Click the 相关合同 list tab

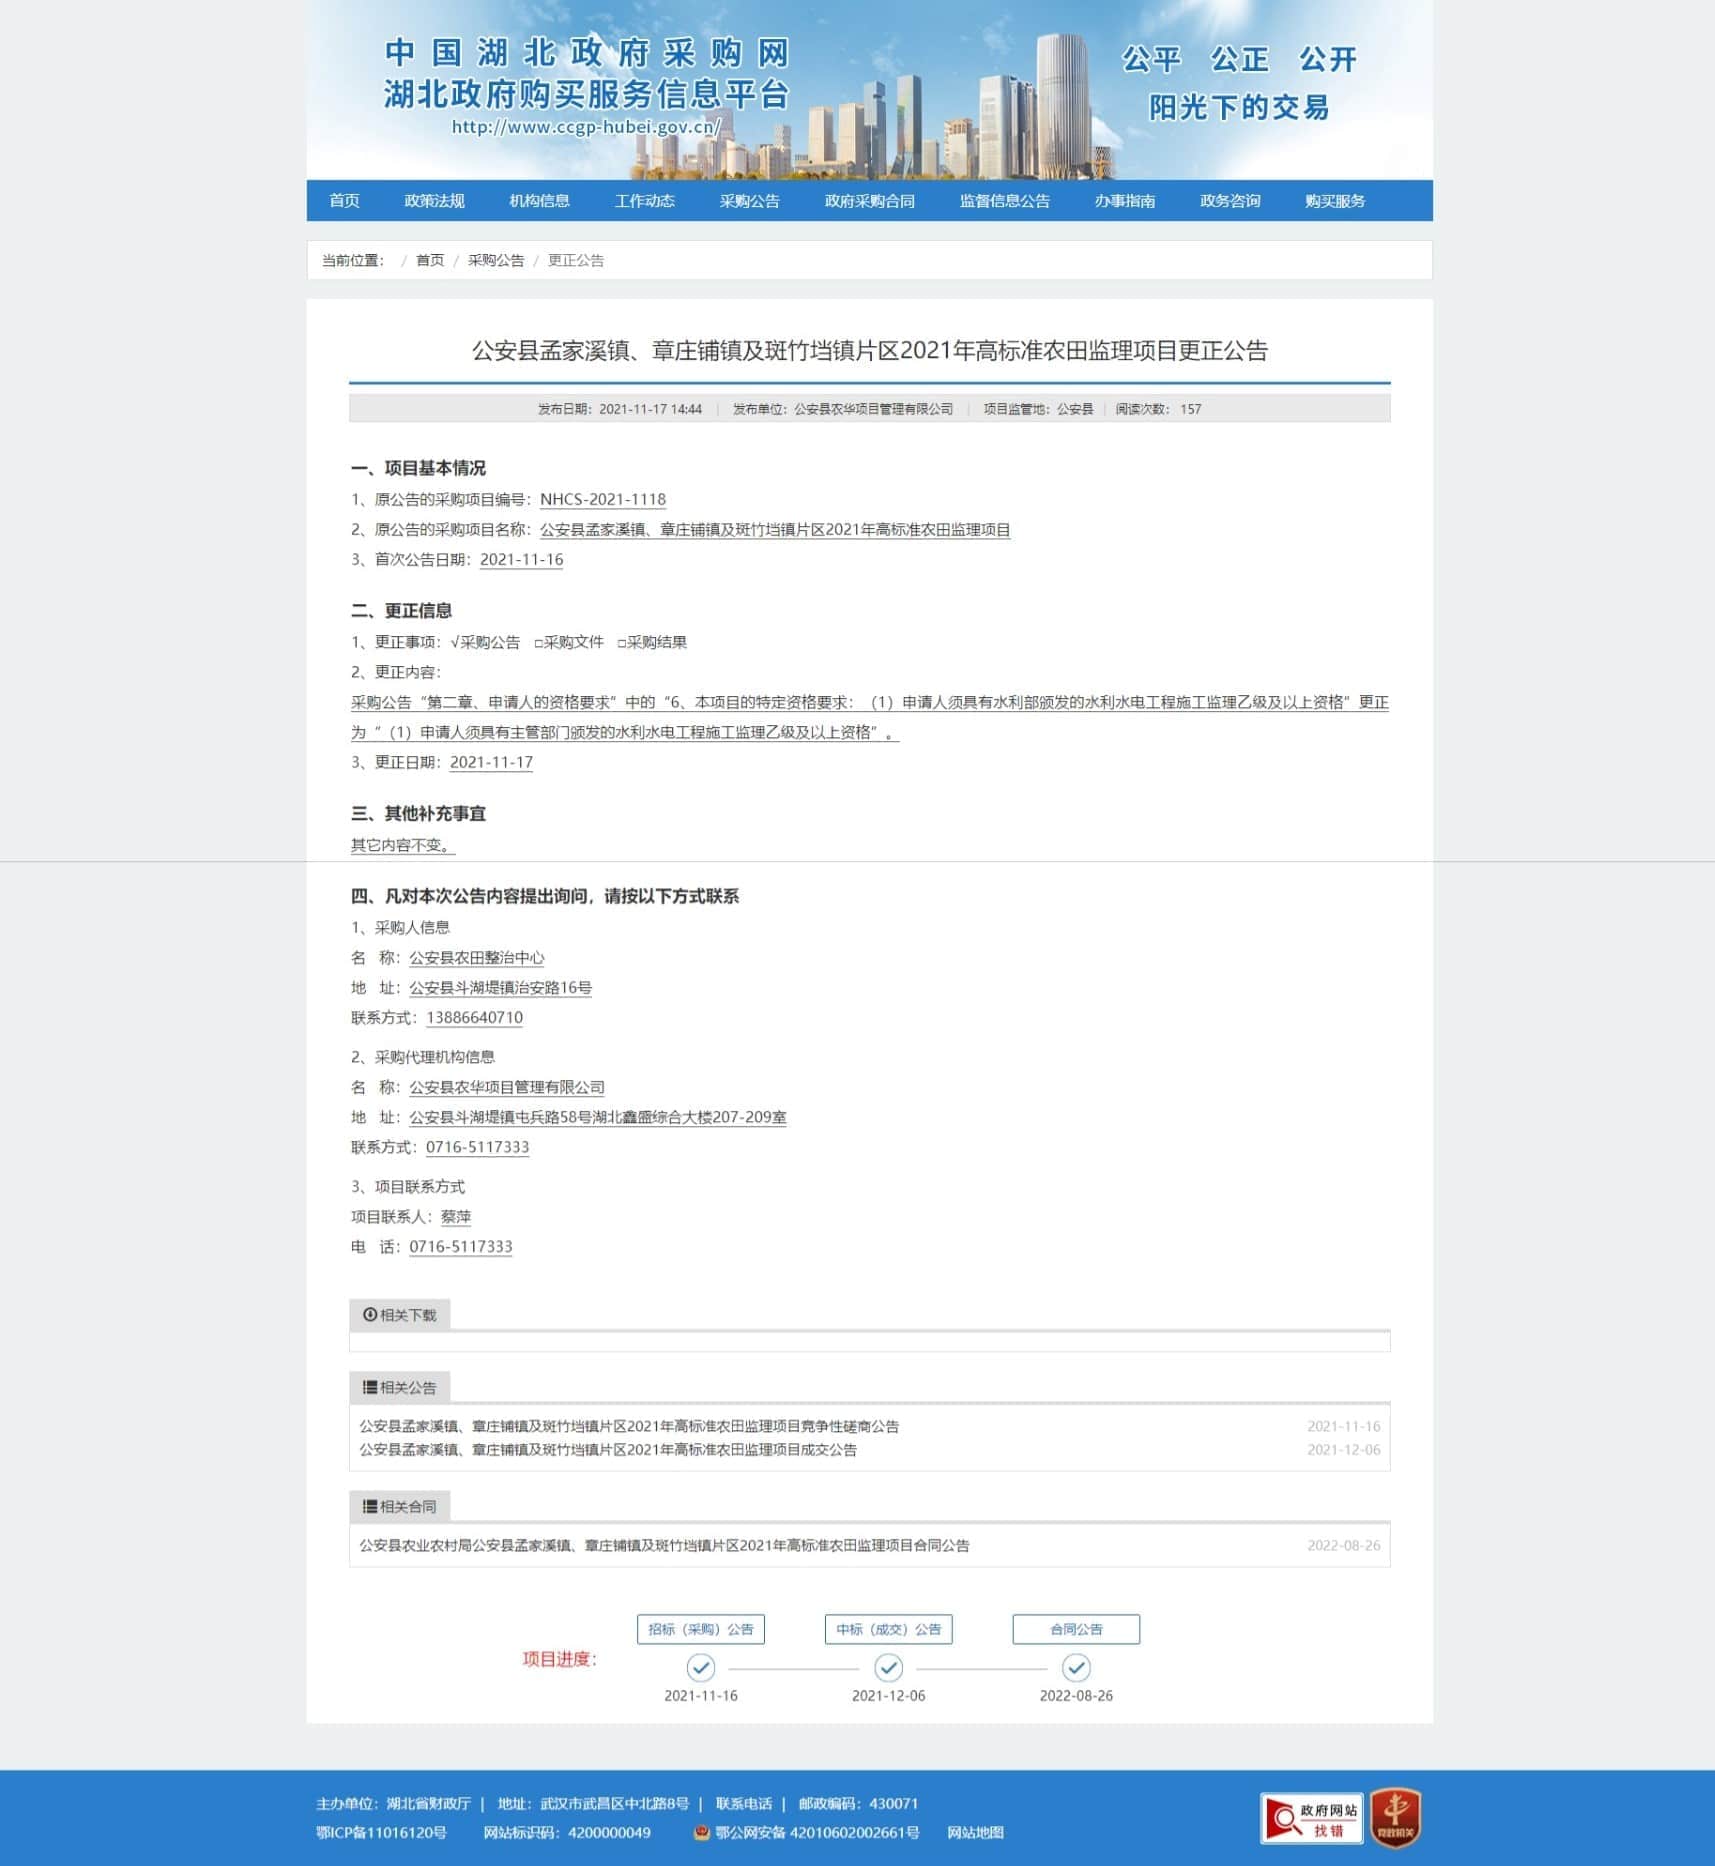coord(399,1506)
